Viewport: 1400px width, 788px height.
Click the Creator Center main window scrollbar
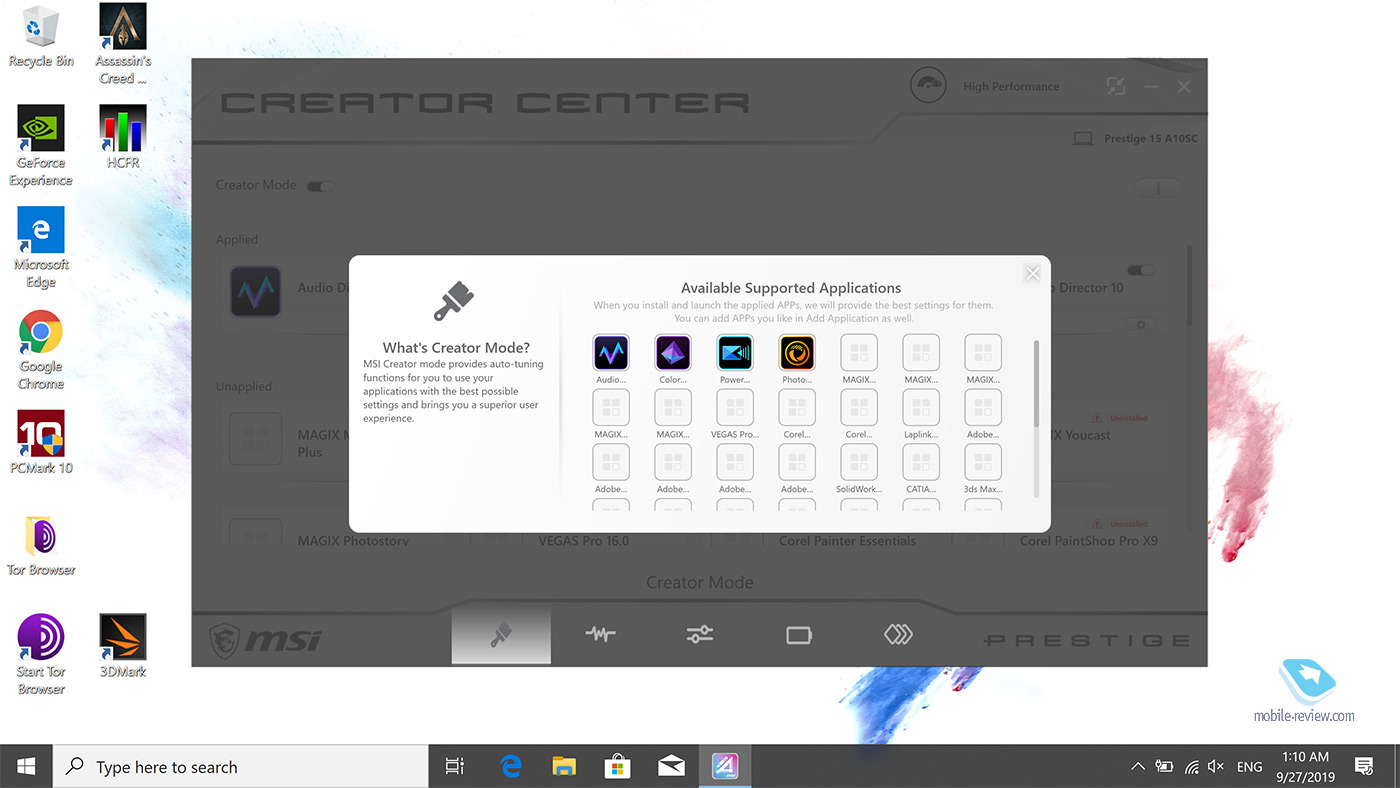(1189, 285)
